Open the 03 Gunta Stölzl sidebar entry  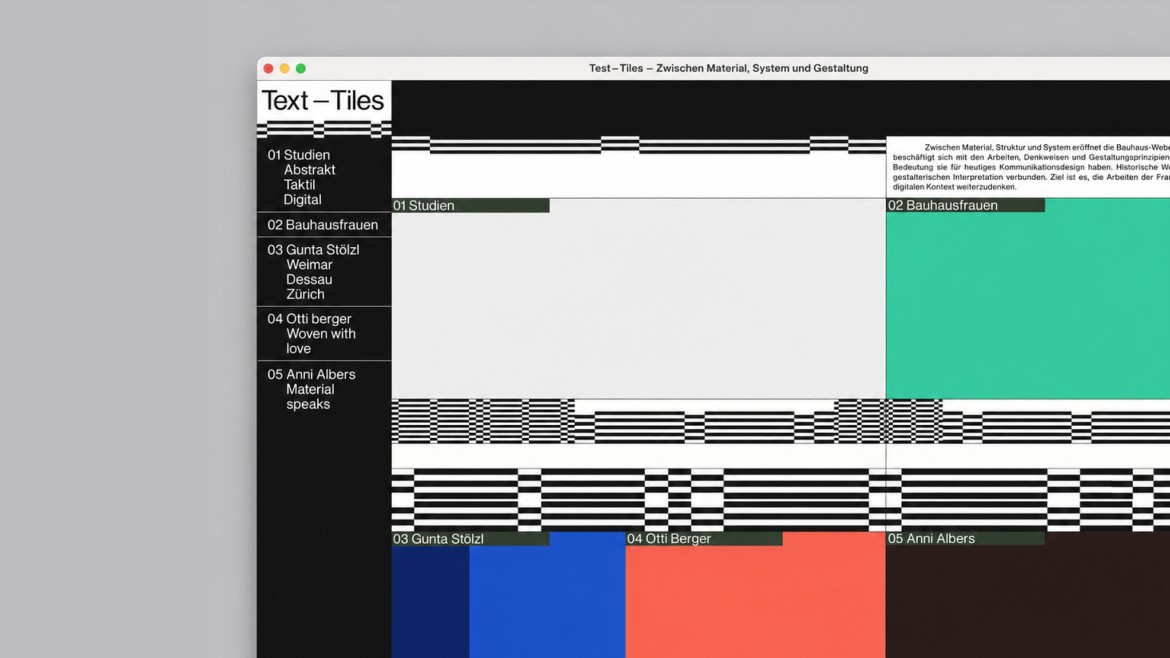[x=313, y=250]
